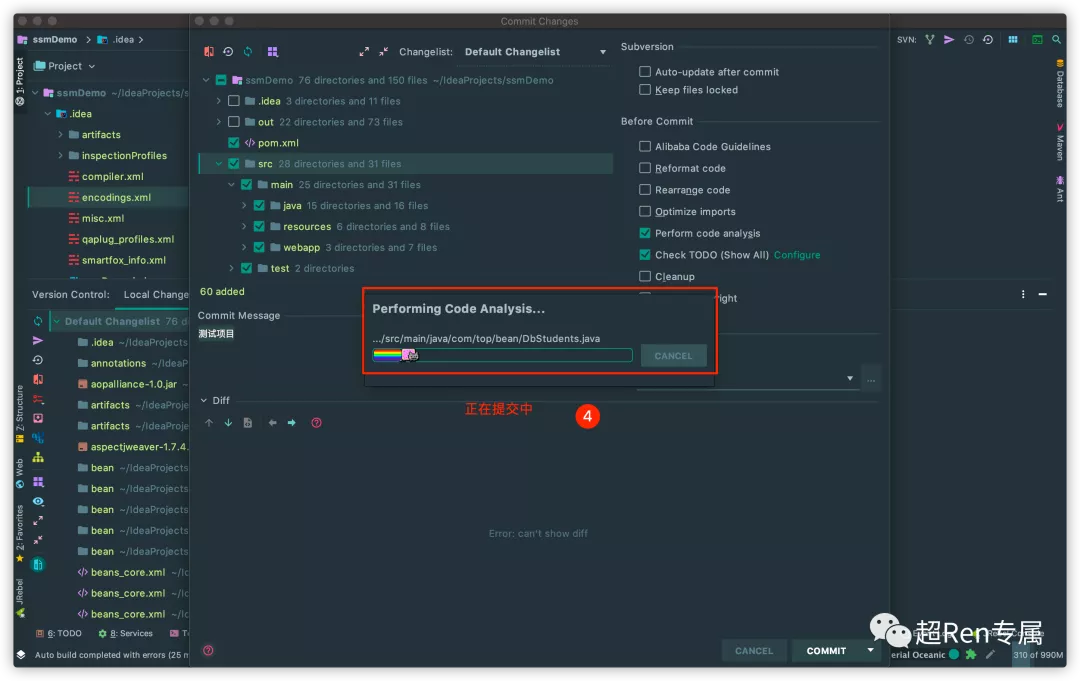
Task: Enable Reformat code before commit
Action: [645, 168]
